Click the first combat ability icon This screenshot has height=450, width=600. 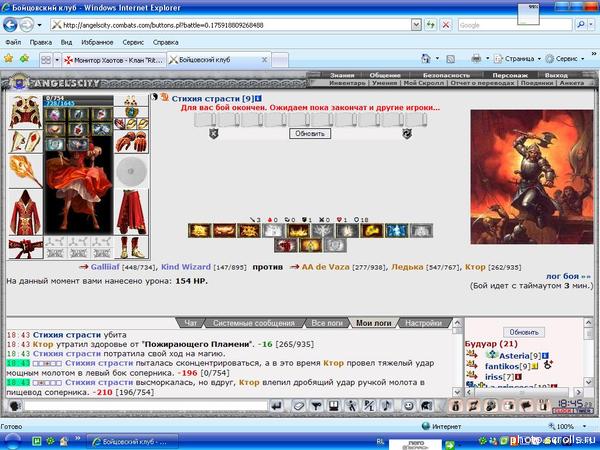[x=198, y=232]
